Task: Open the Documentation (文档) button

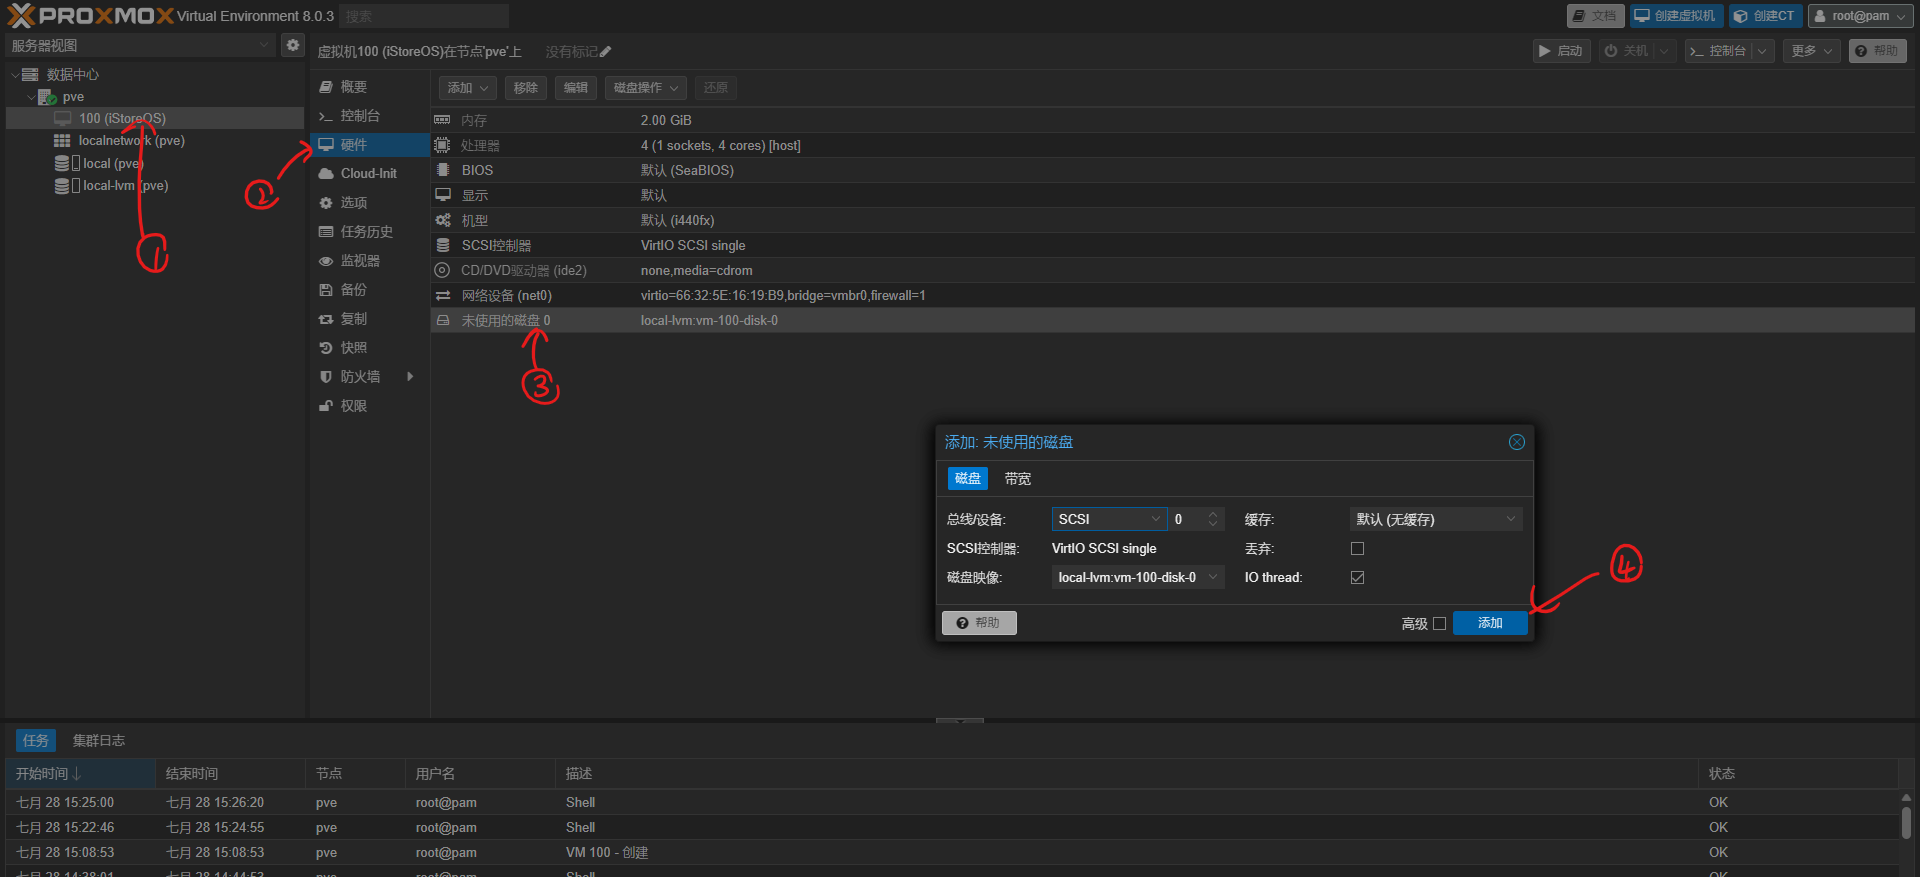Action: 1595,16
